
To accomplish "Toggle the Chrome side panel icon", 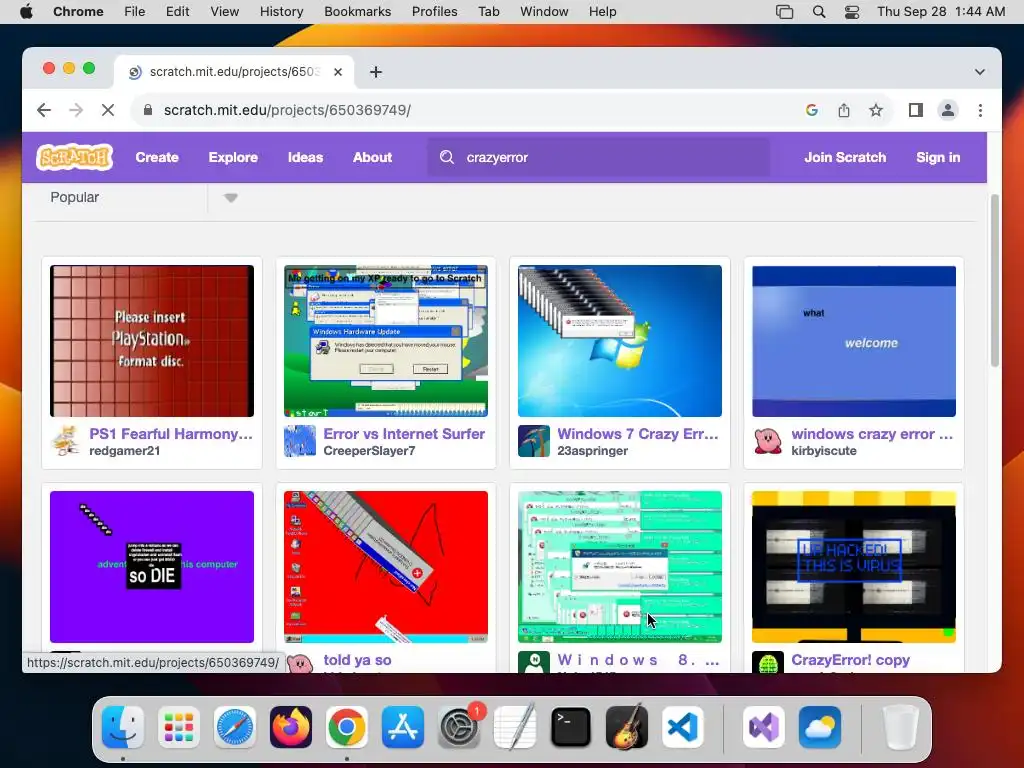I will (916, 110).
